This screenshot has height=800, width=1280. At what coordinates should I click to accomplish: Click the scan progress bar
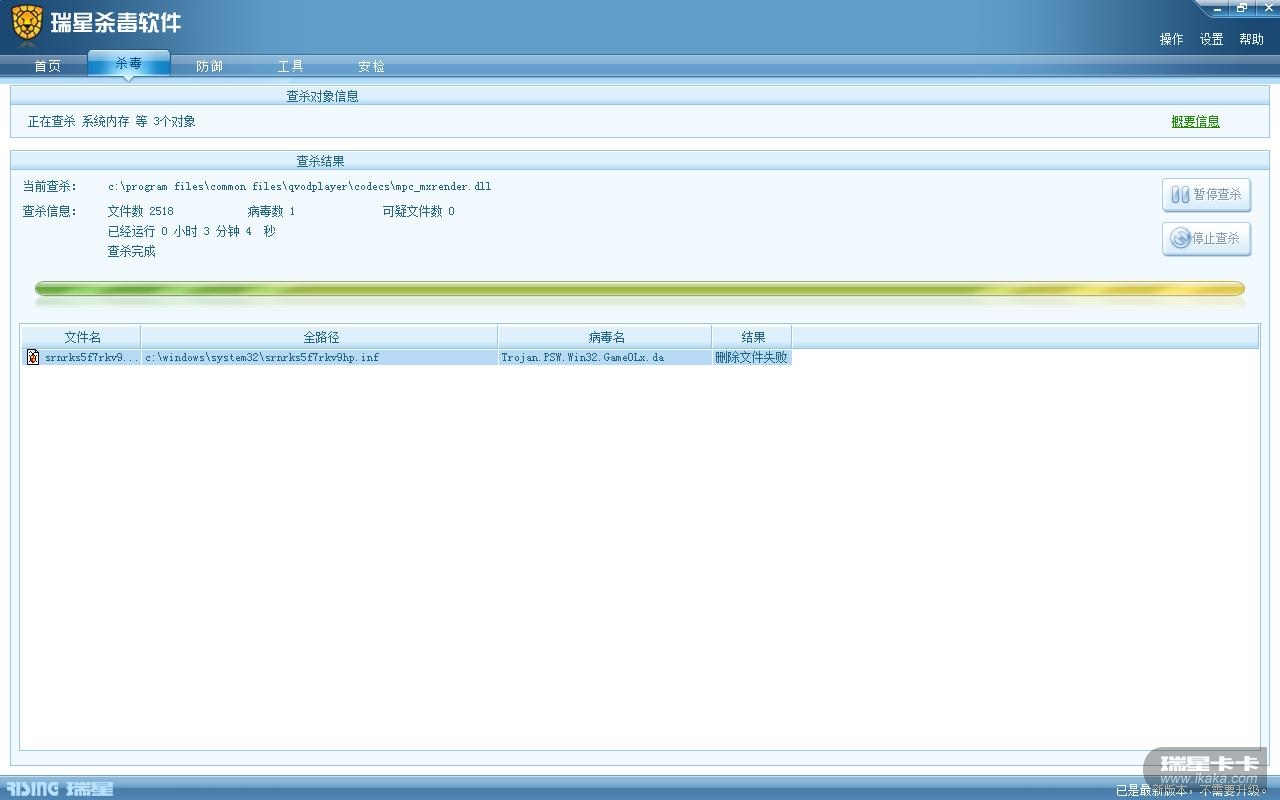pos(640,290)
